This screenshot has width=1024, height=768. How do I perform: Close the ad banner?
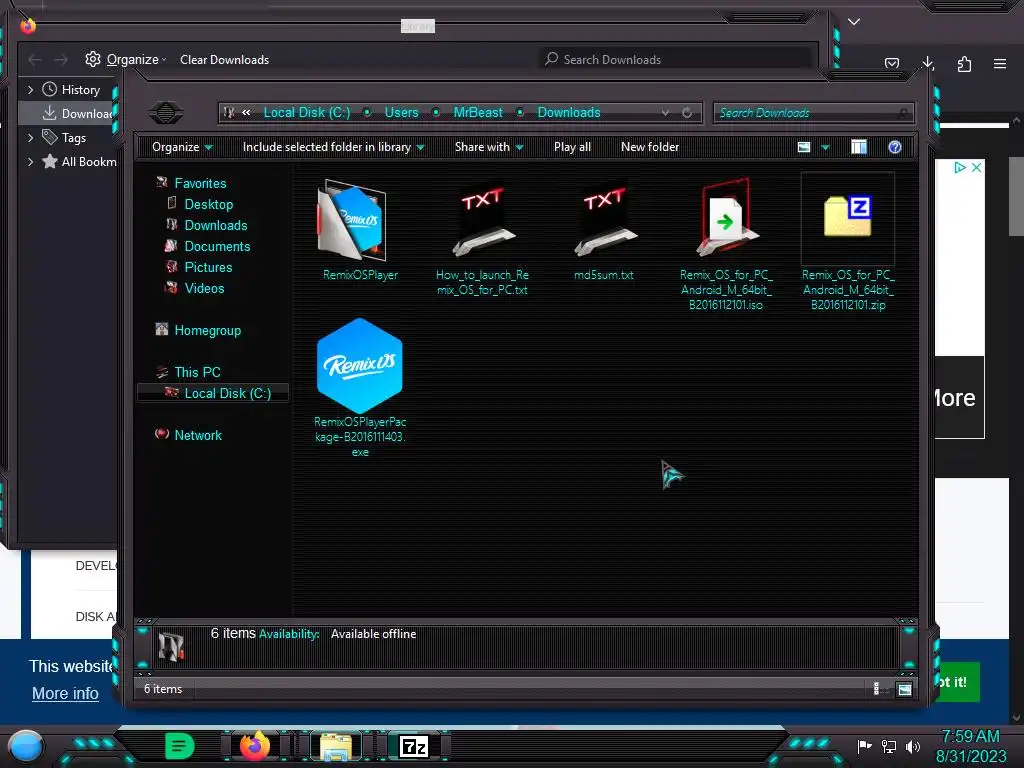point(976,167)
